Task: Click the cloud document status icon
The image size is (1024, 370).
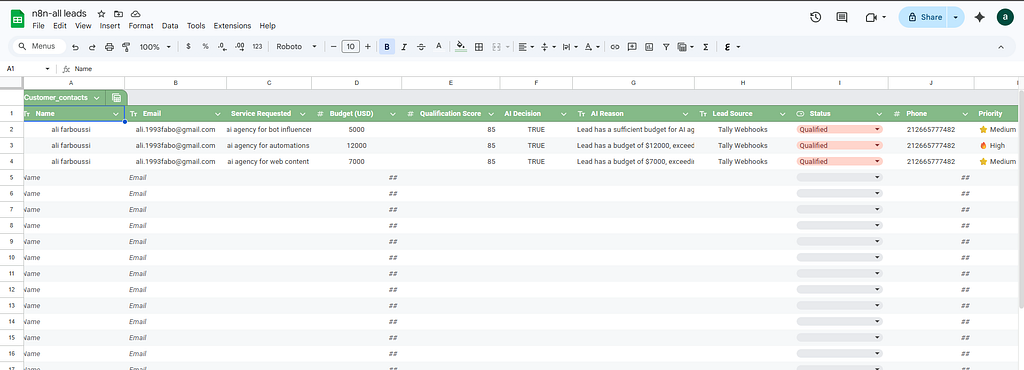Action: point(135,14)
